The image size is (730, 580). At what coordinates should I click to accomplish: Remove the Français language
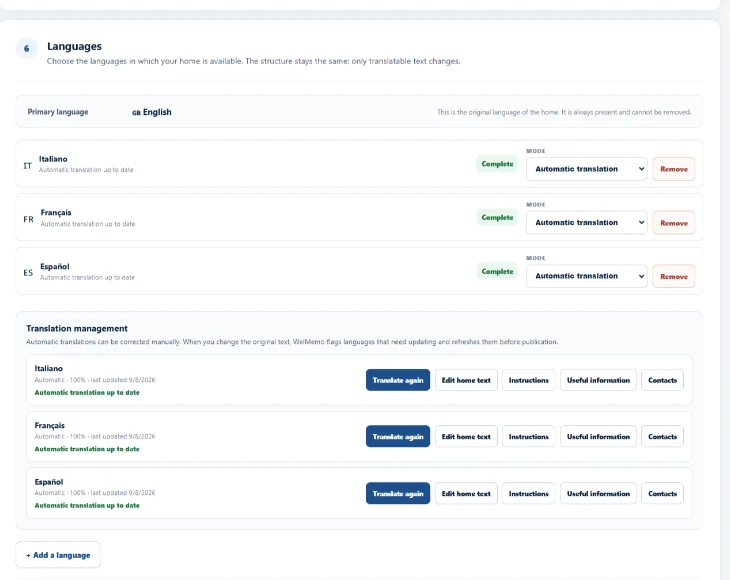[x=674, y=223]
